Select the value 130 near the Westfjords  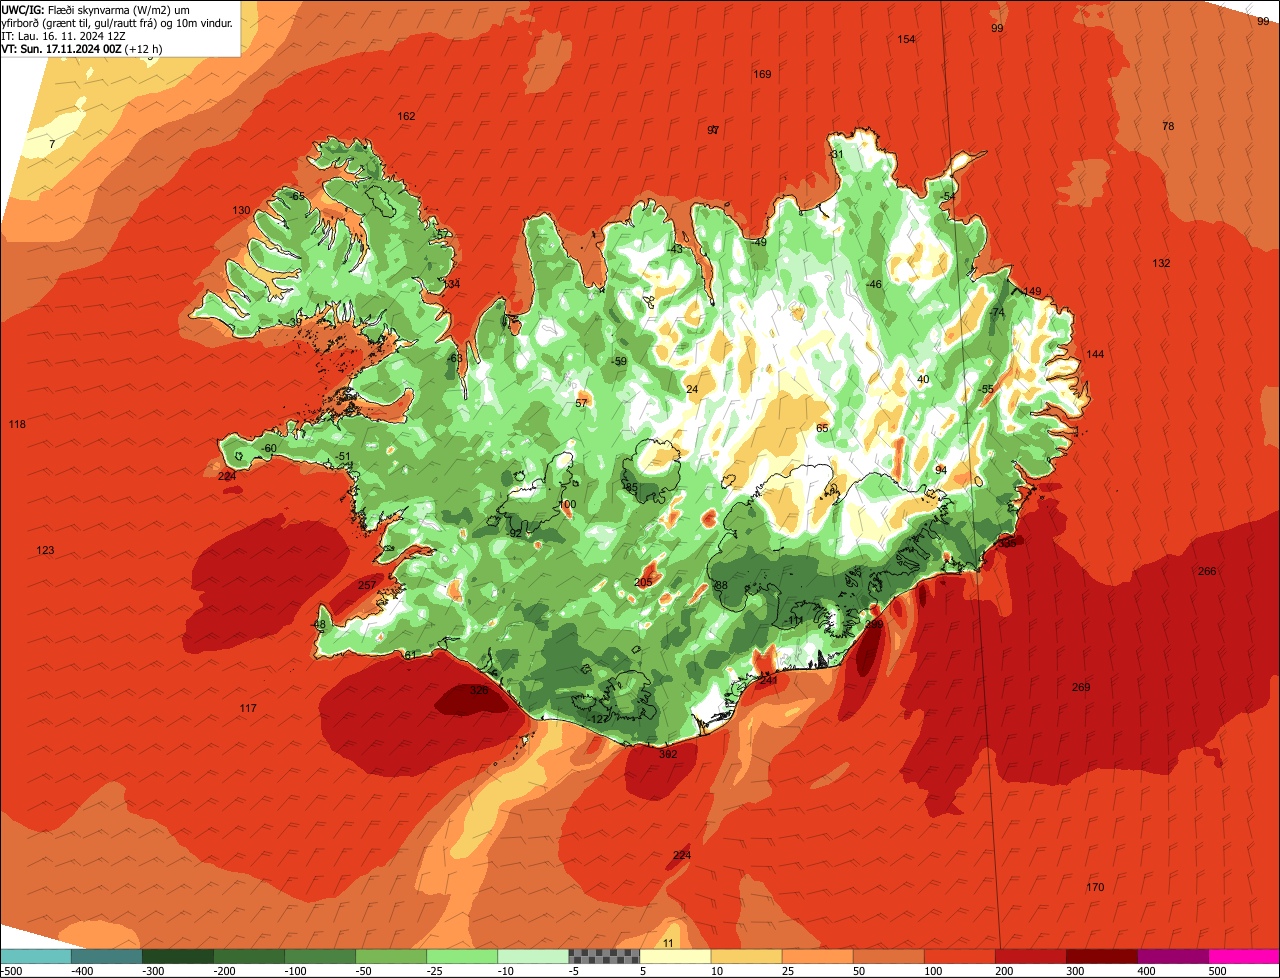tap(241, 210)
